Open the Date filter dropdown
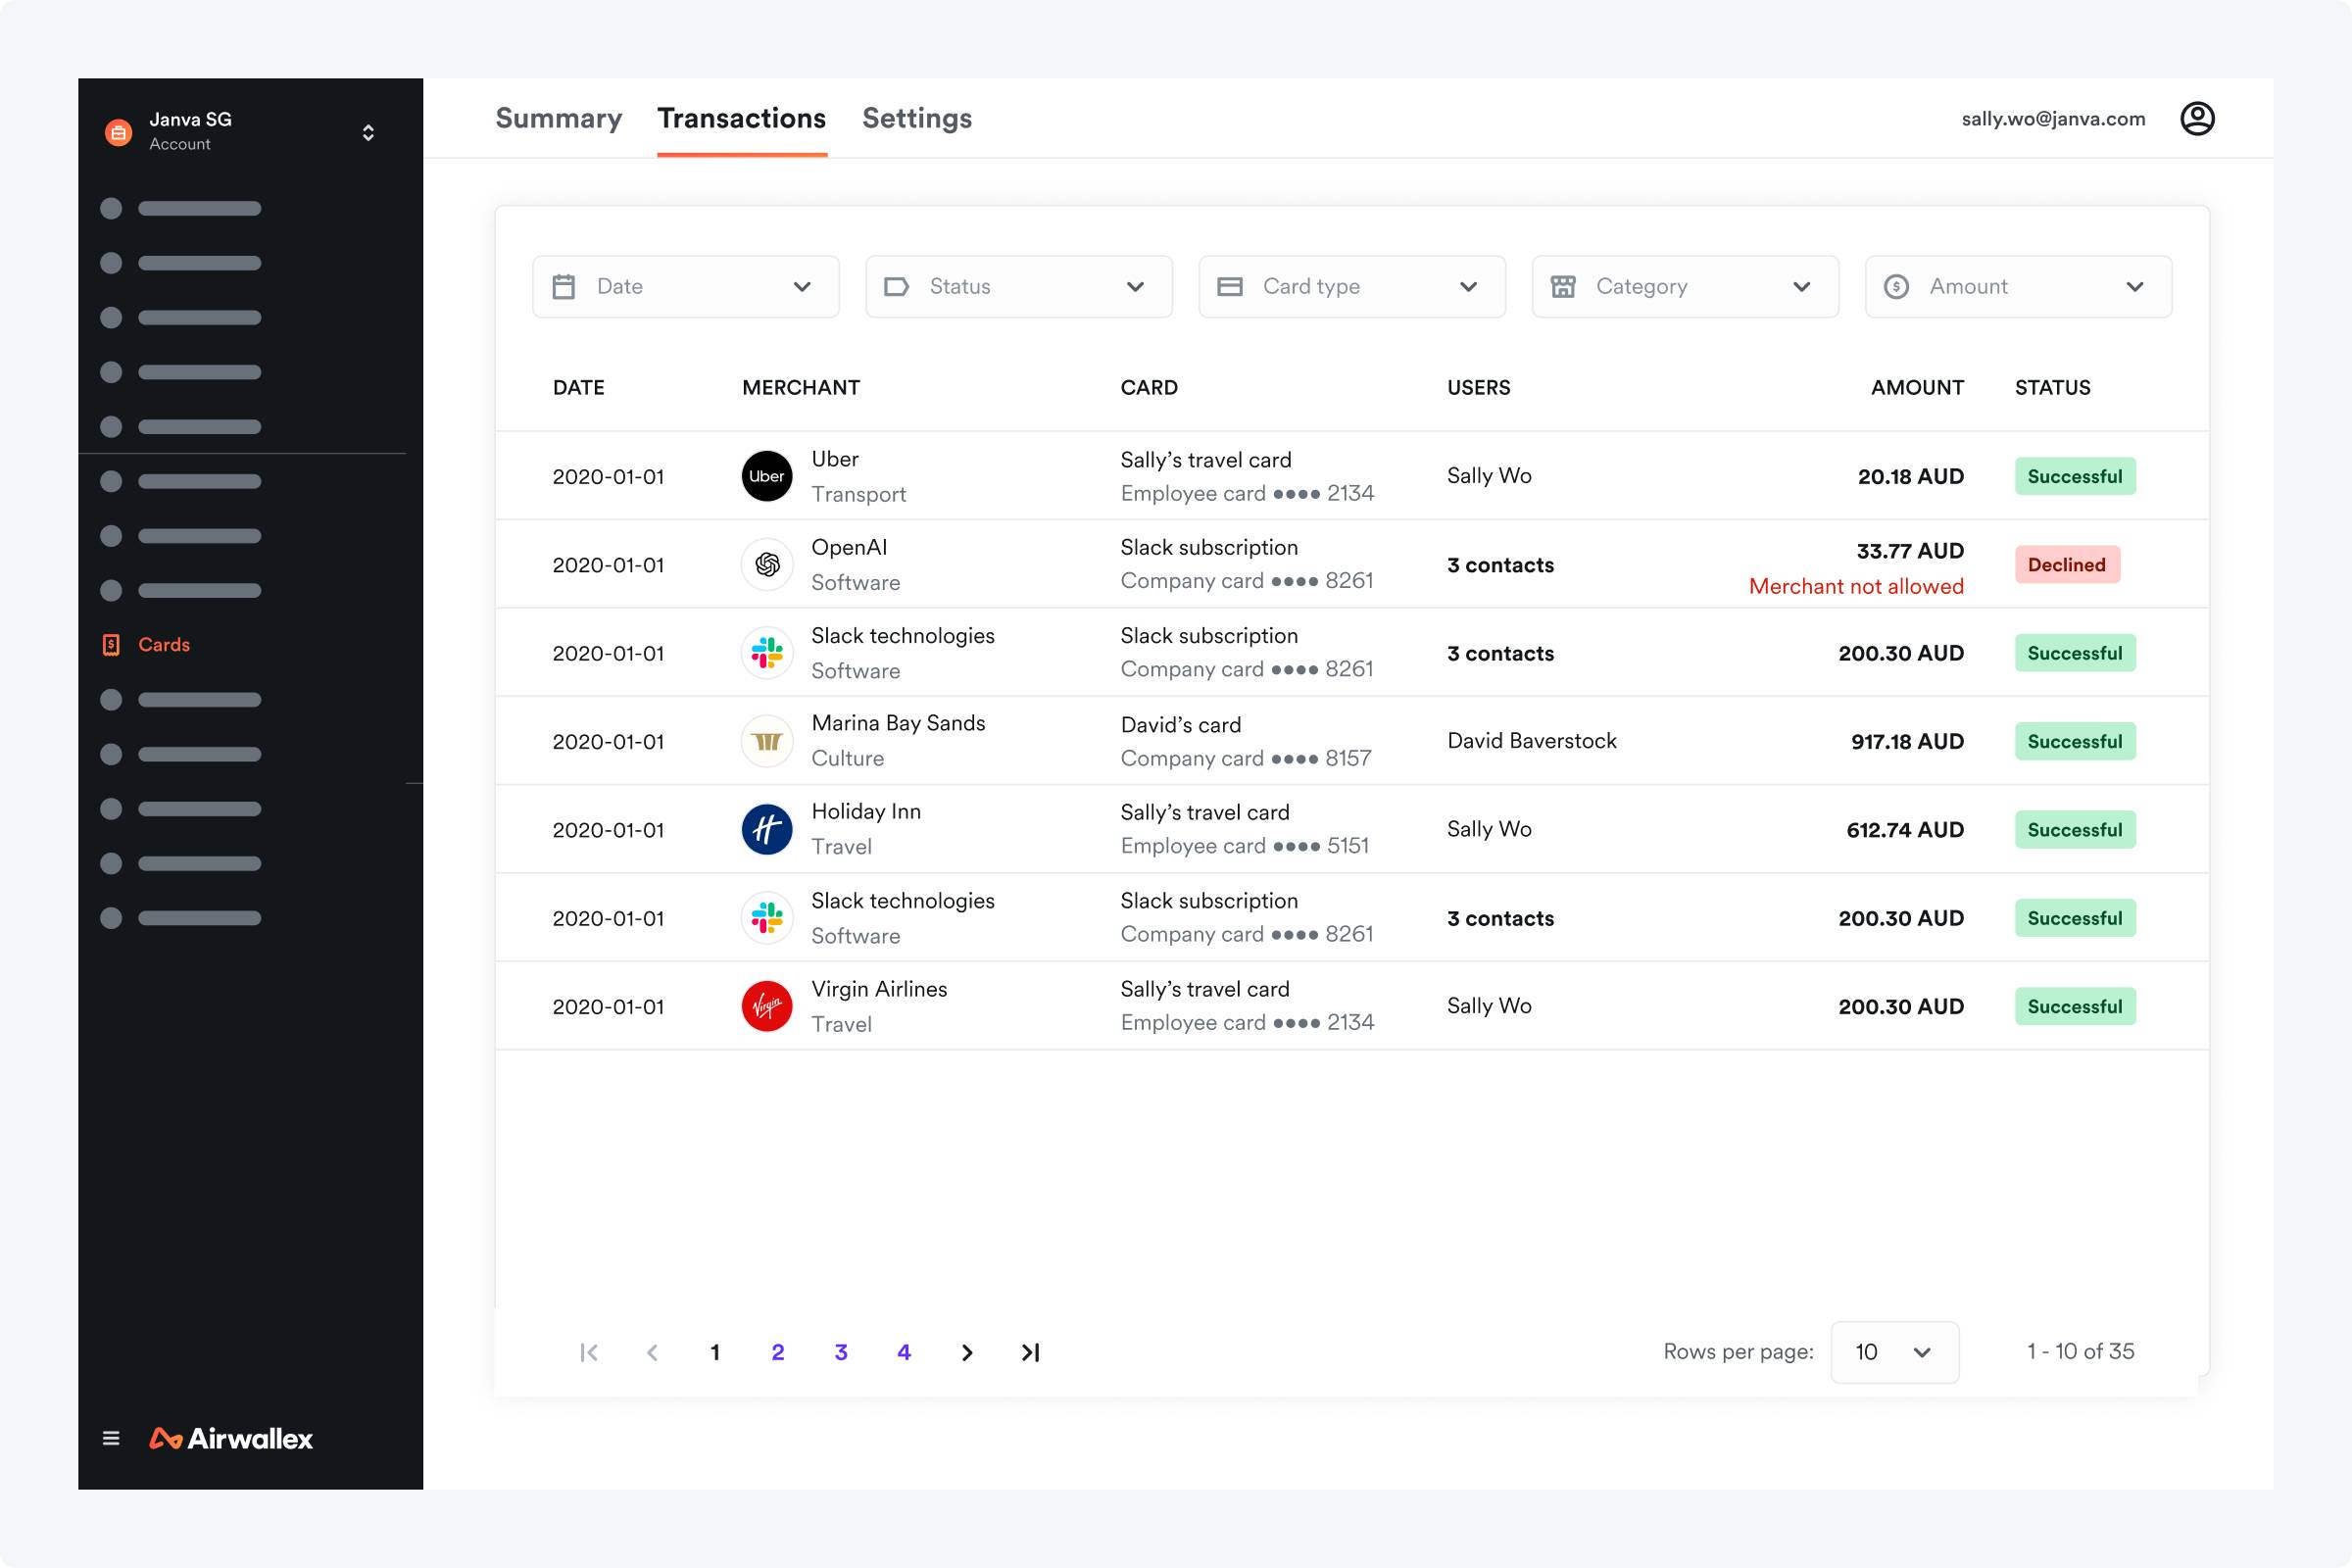Screen dimensions: 2352x1568 click(685, 286)
